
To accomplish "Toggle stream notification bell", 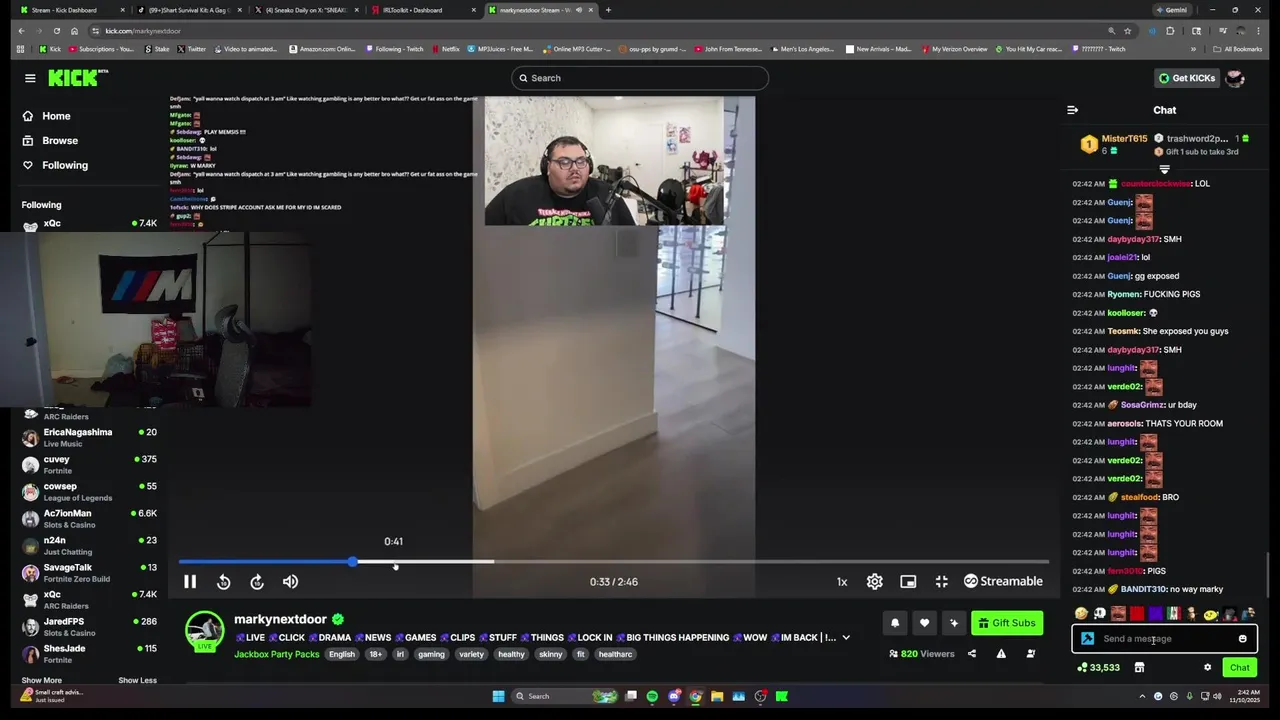I will 895,623.
